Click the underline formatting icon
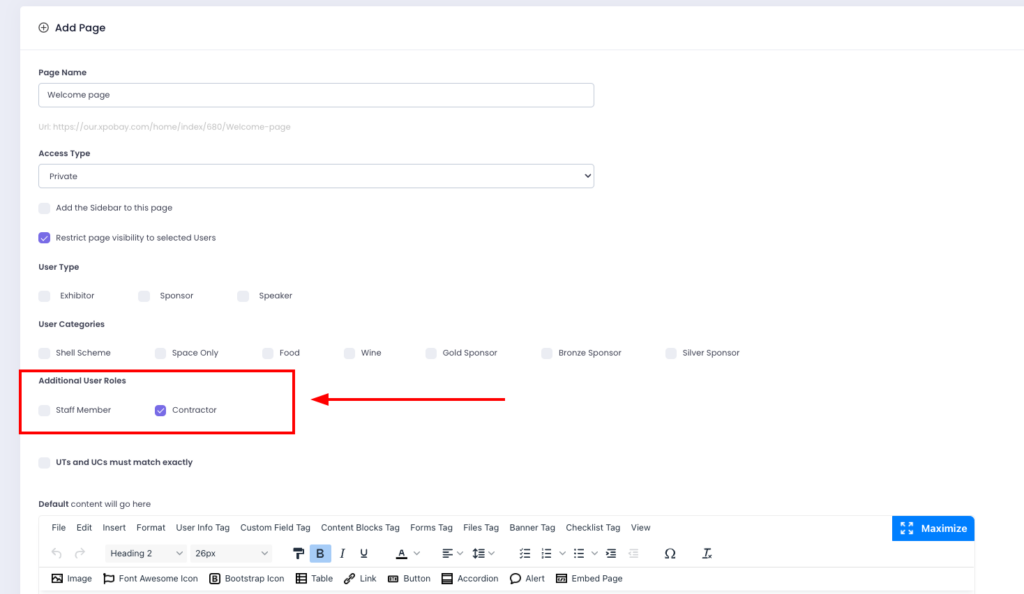The image size is (1024, 594). coord(364,553)
